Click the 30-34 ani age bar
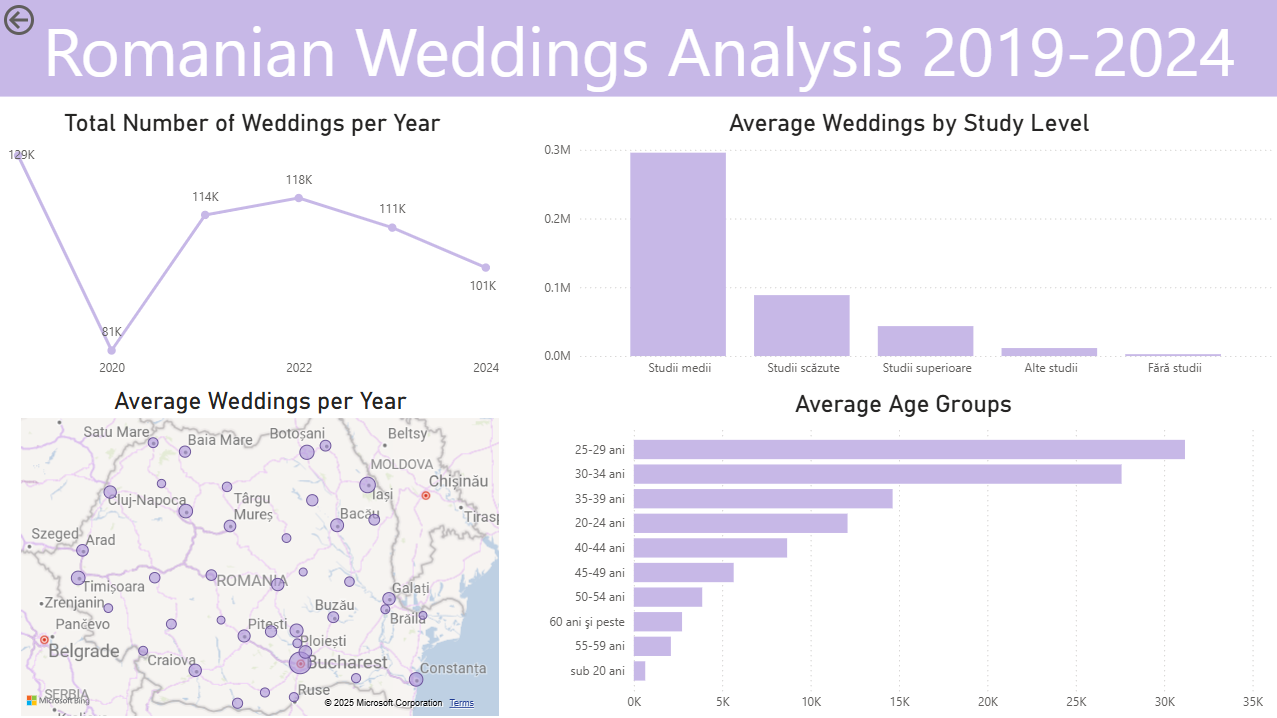This screenshot has width=1277, height=718. point(877,474)
